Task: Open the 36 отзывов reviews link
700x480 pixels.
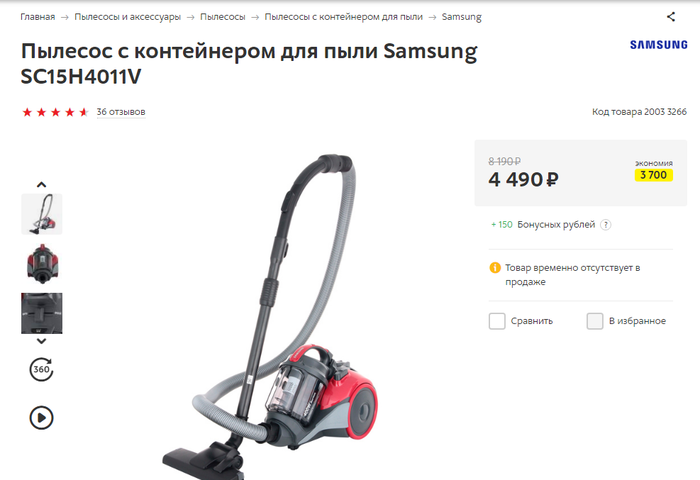Action: point(121,112)
